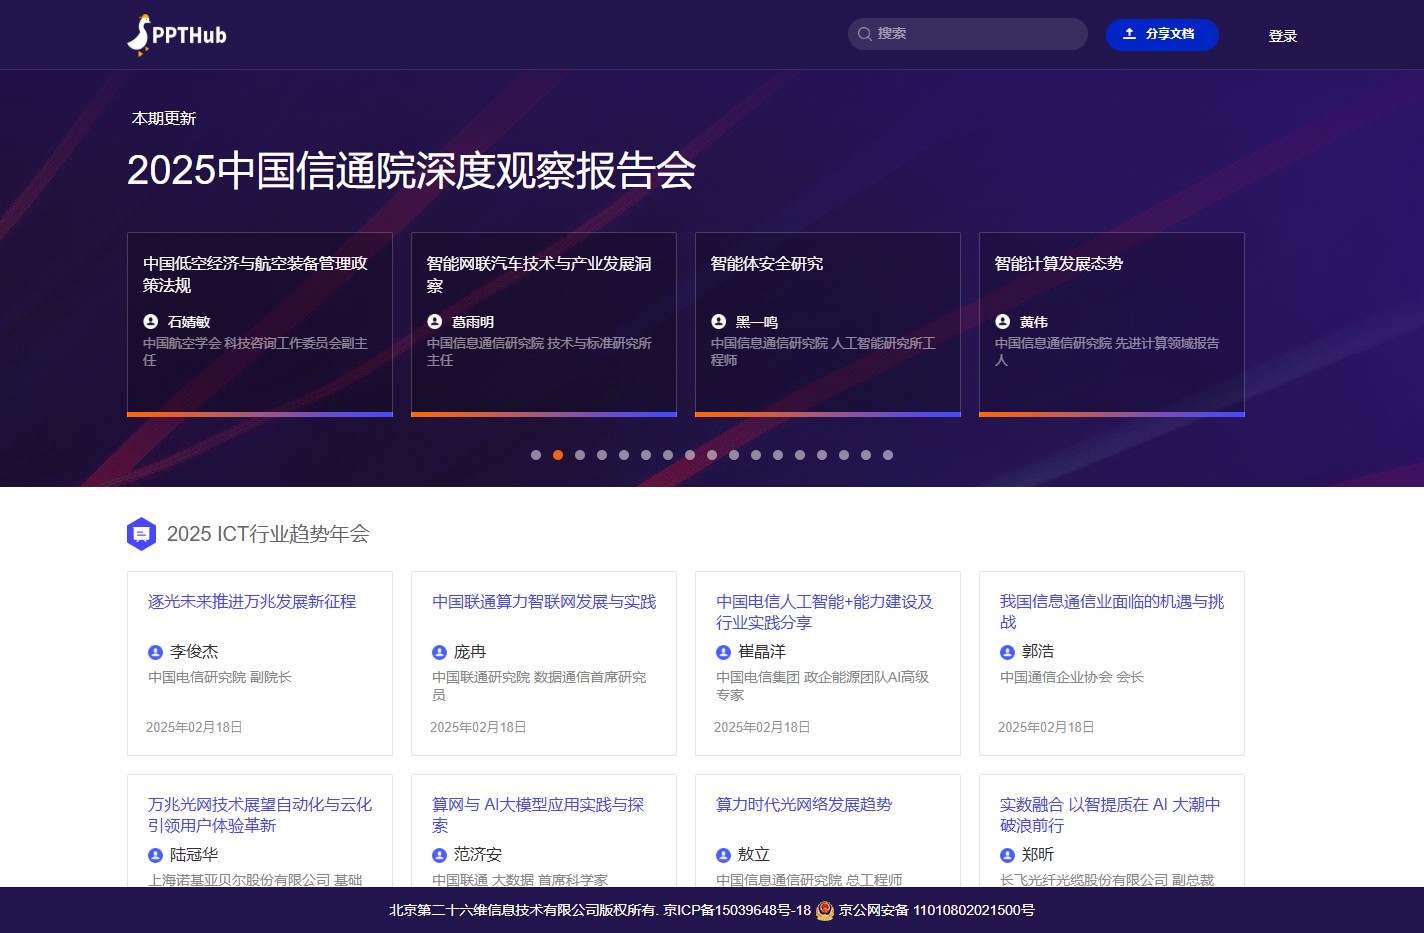Click speaker name 范济安
The height and width of the screenshot is (933, 1424).
478,855
